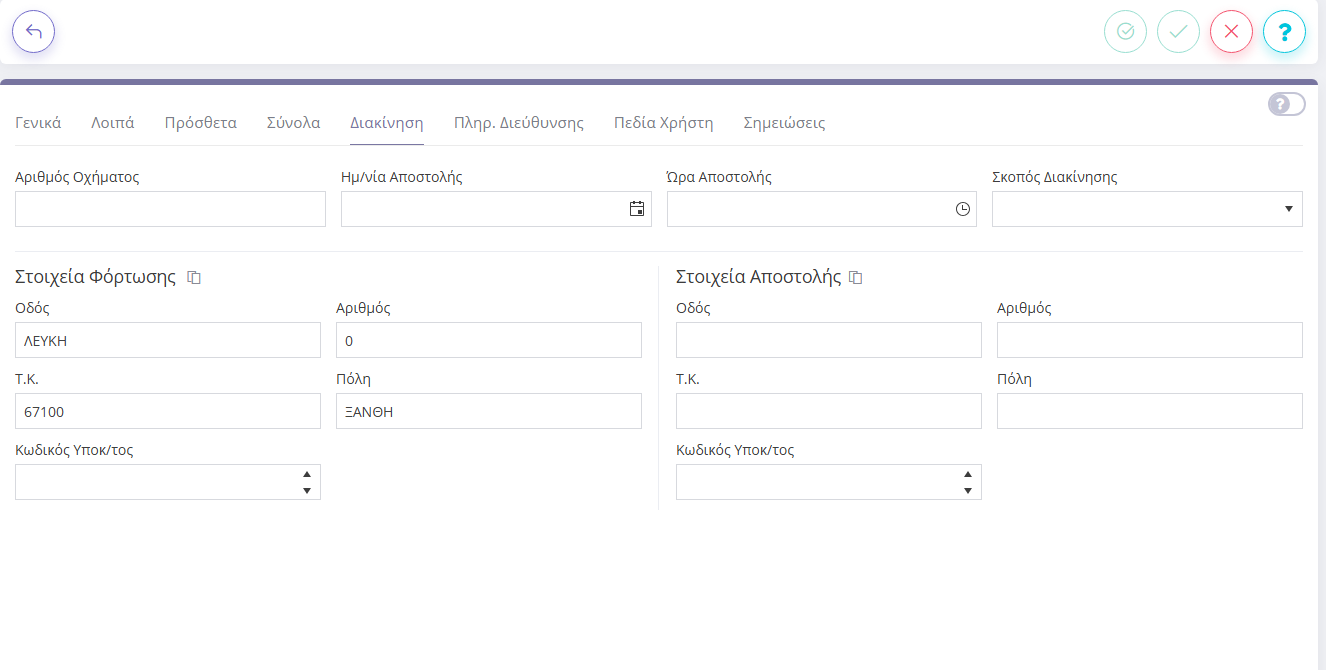Viewport: 1326px width, 670px height.
Task: Click the Οδός field under Στοιχεία Αποστολής
Action: pyautogui.click(x=828, y=340)
